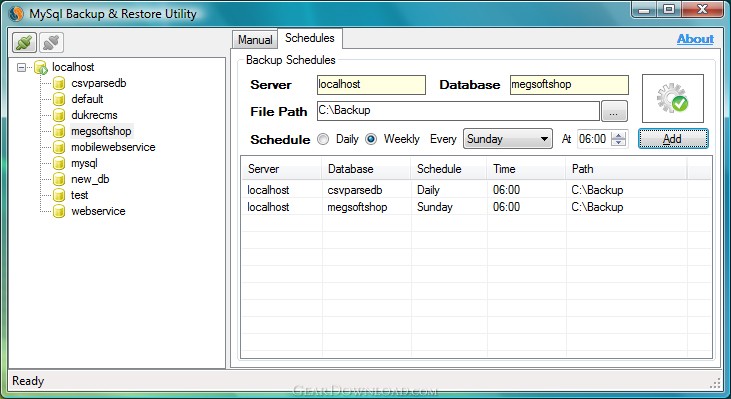Click the dukrecms database icon

point(59,115)
